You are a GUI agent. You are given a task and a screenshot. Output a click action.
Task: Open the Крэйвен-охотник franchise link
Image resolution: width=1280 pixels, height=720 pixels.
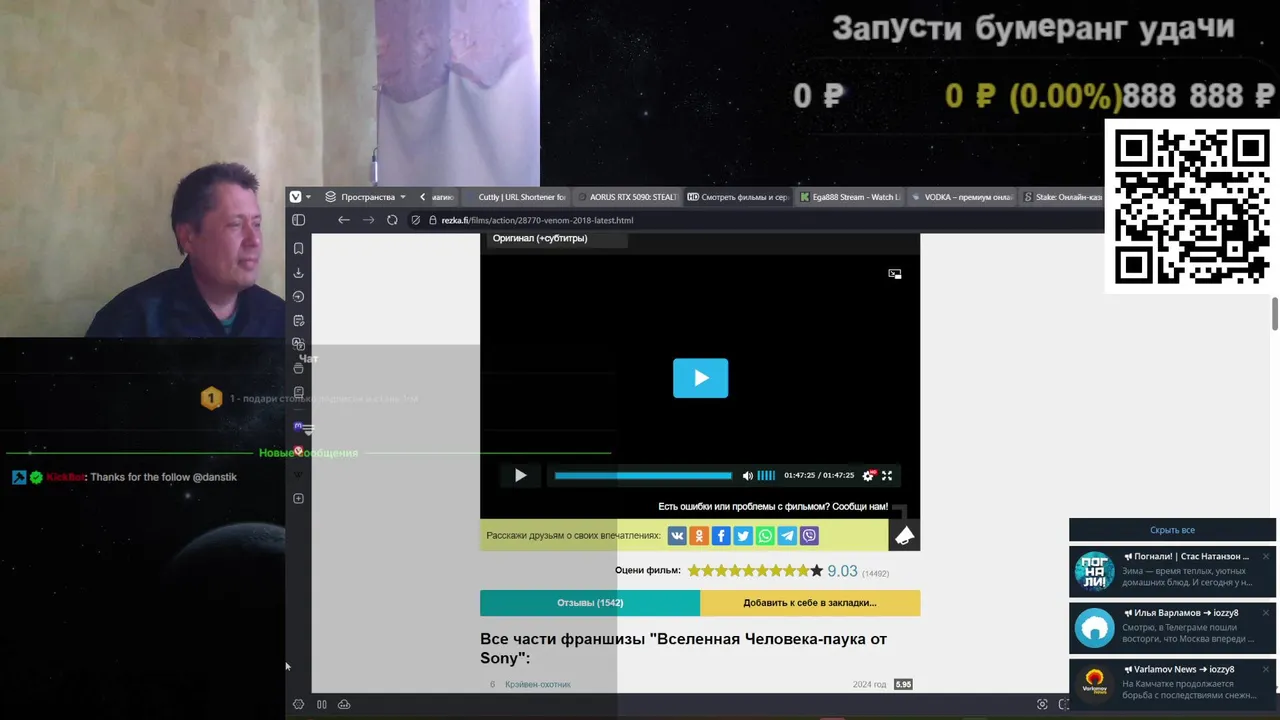pyautogui.click(x=538, y=685)
